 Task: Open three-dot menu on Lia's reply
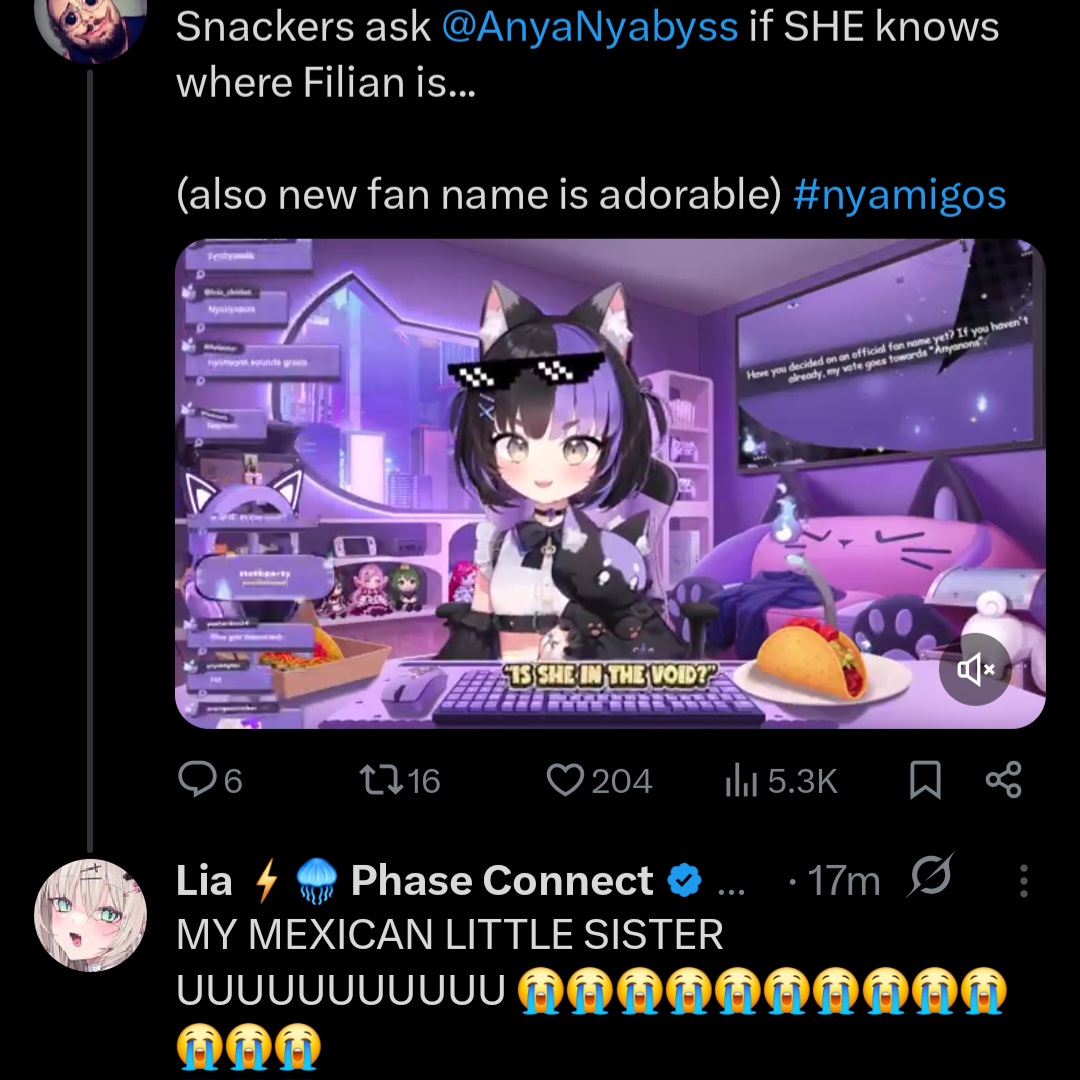click(1024, 881)
